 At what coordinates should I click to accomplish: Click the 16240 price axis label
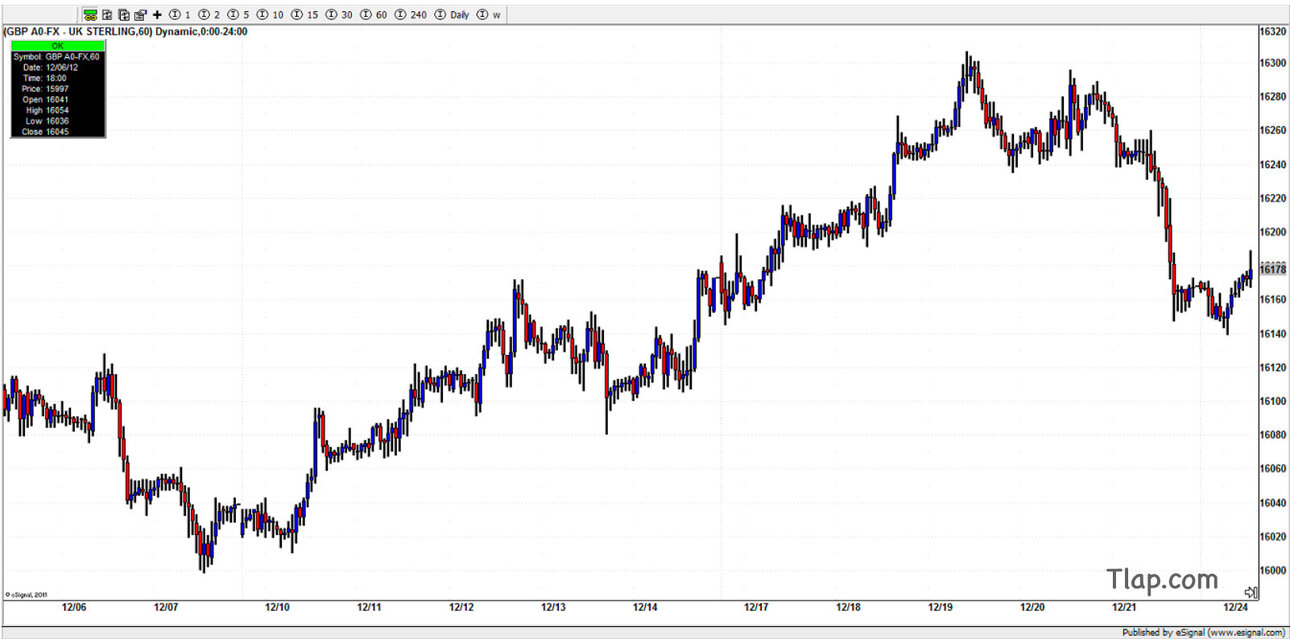click(1272, 165)
